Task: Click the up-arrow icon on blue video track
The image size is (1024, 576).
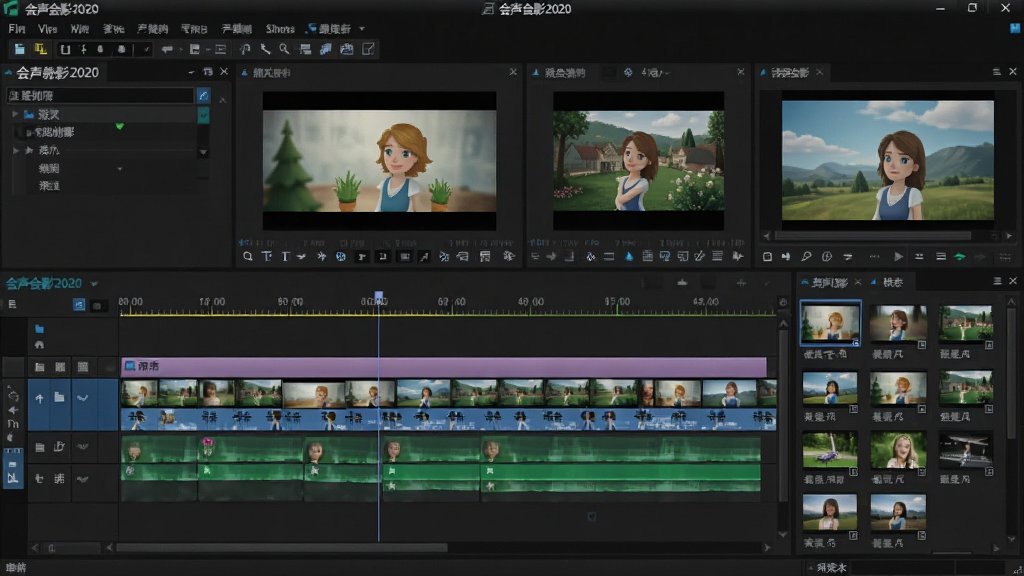Action: (39, 398)
